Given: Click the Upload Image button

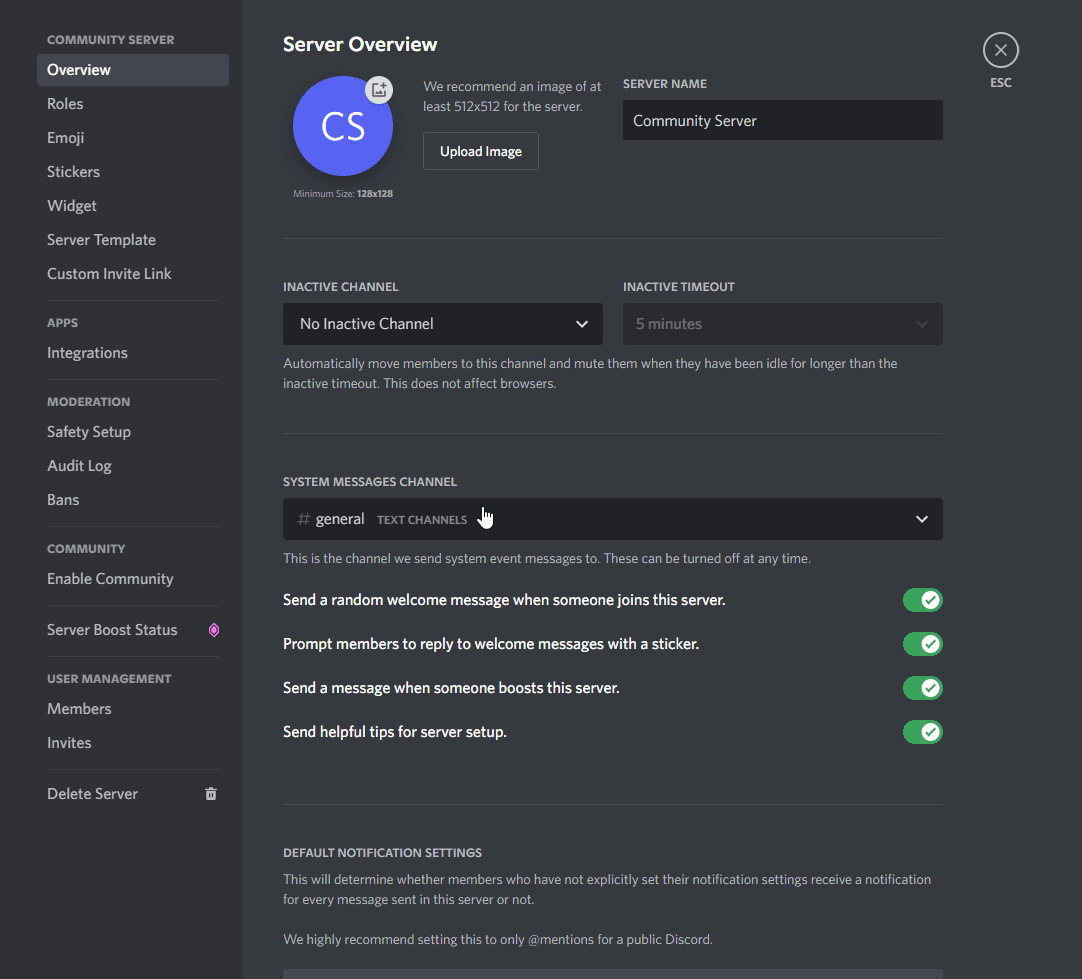Looking at the screenshot, I should tap(481, 151).
